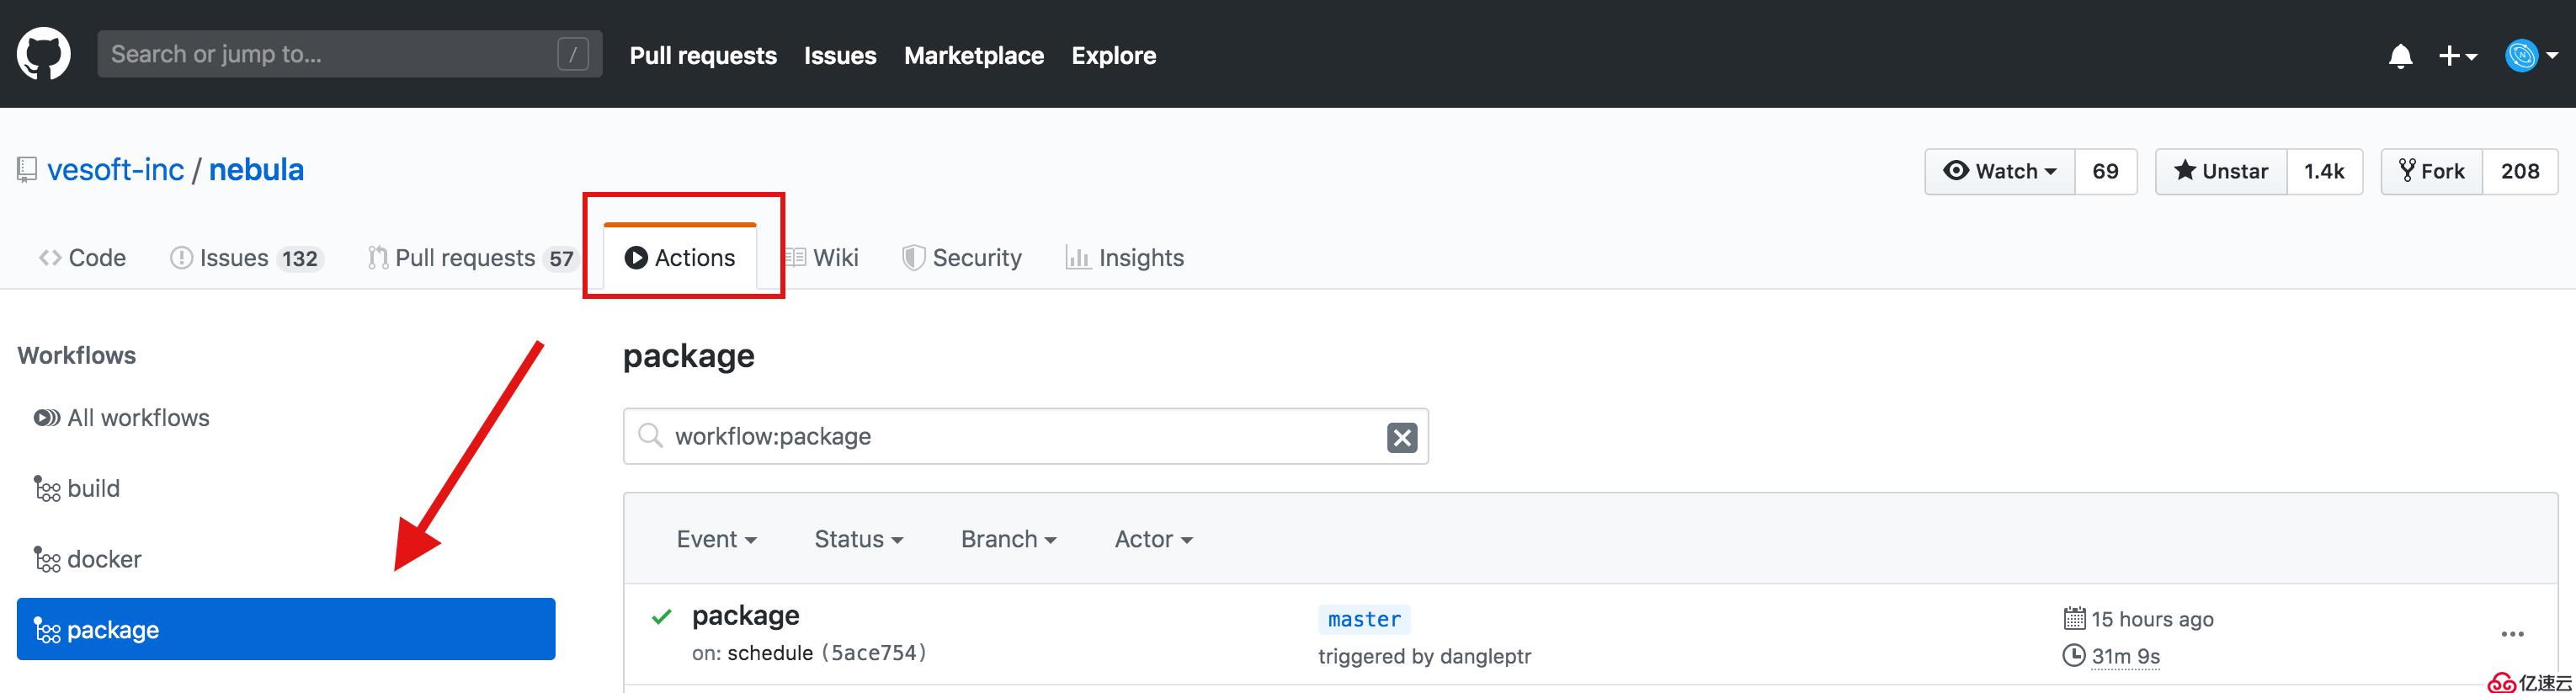
Task: Switch to the Code tab
Action: tap(82, 258)
